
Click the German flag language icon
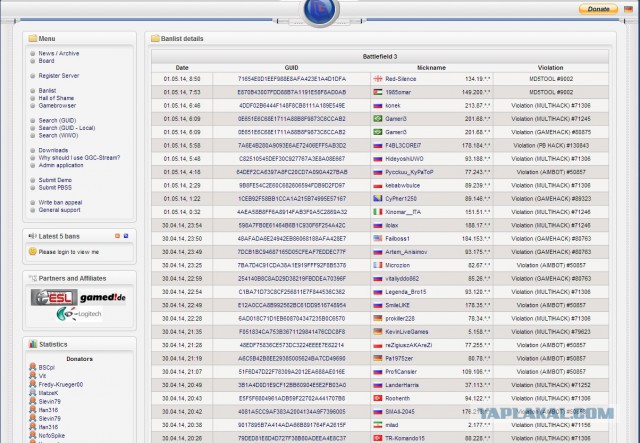[628, 9]
